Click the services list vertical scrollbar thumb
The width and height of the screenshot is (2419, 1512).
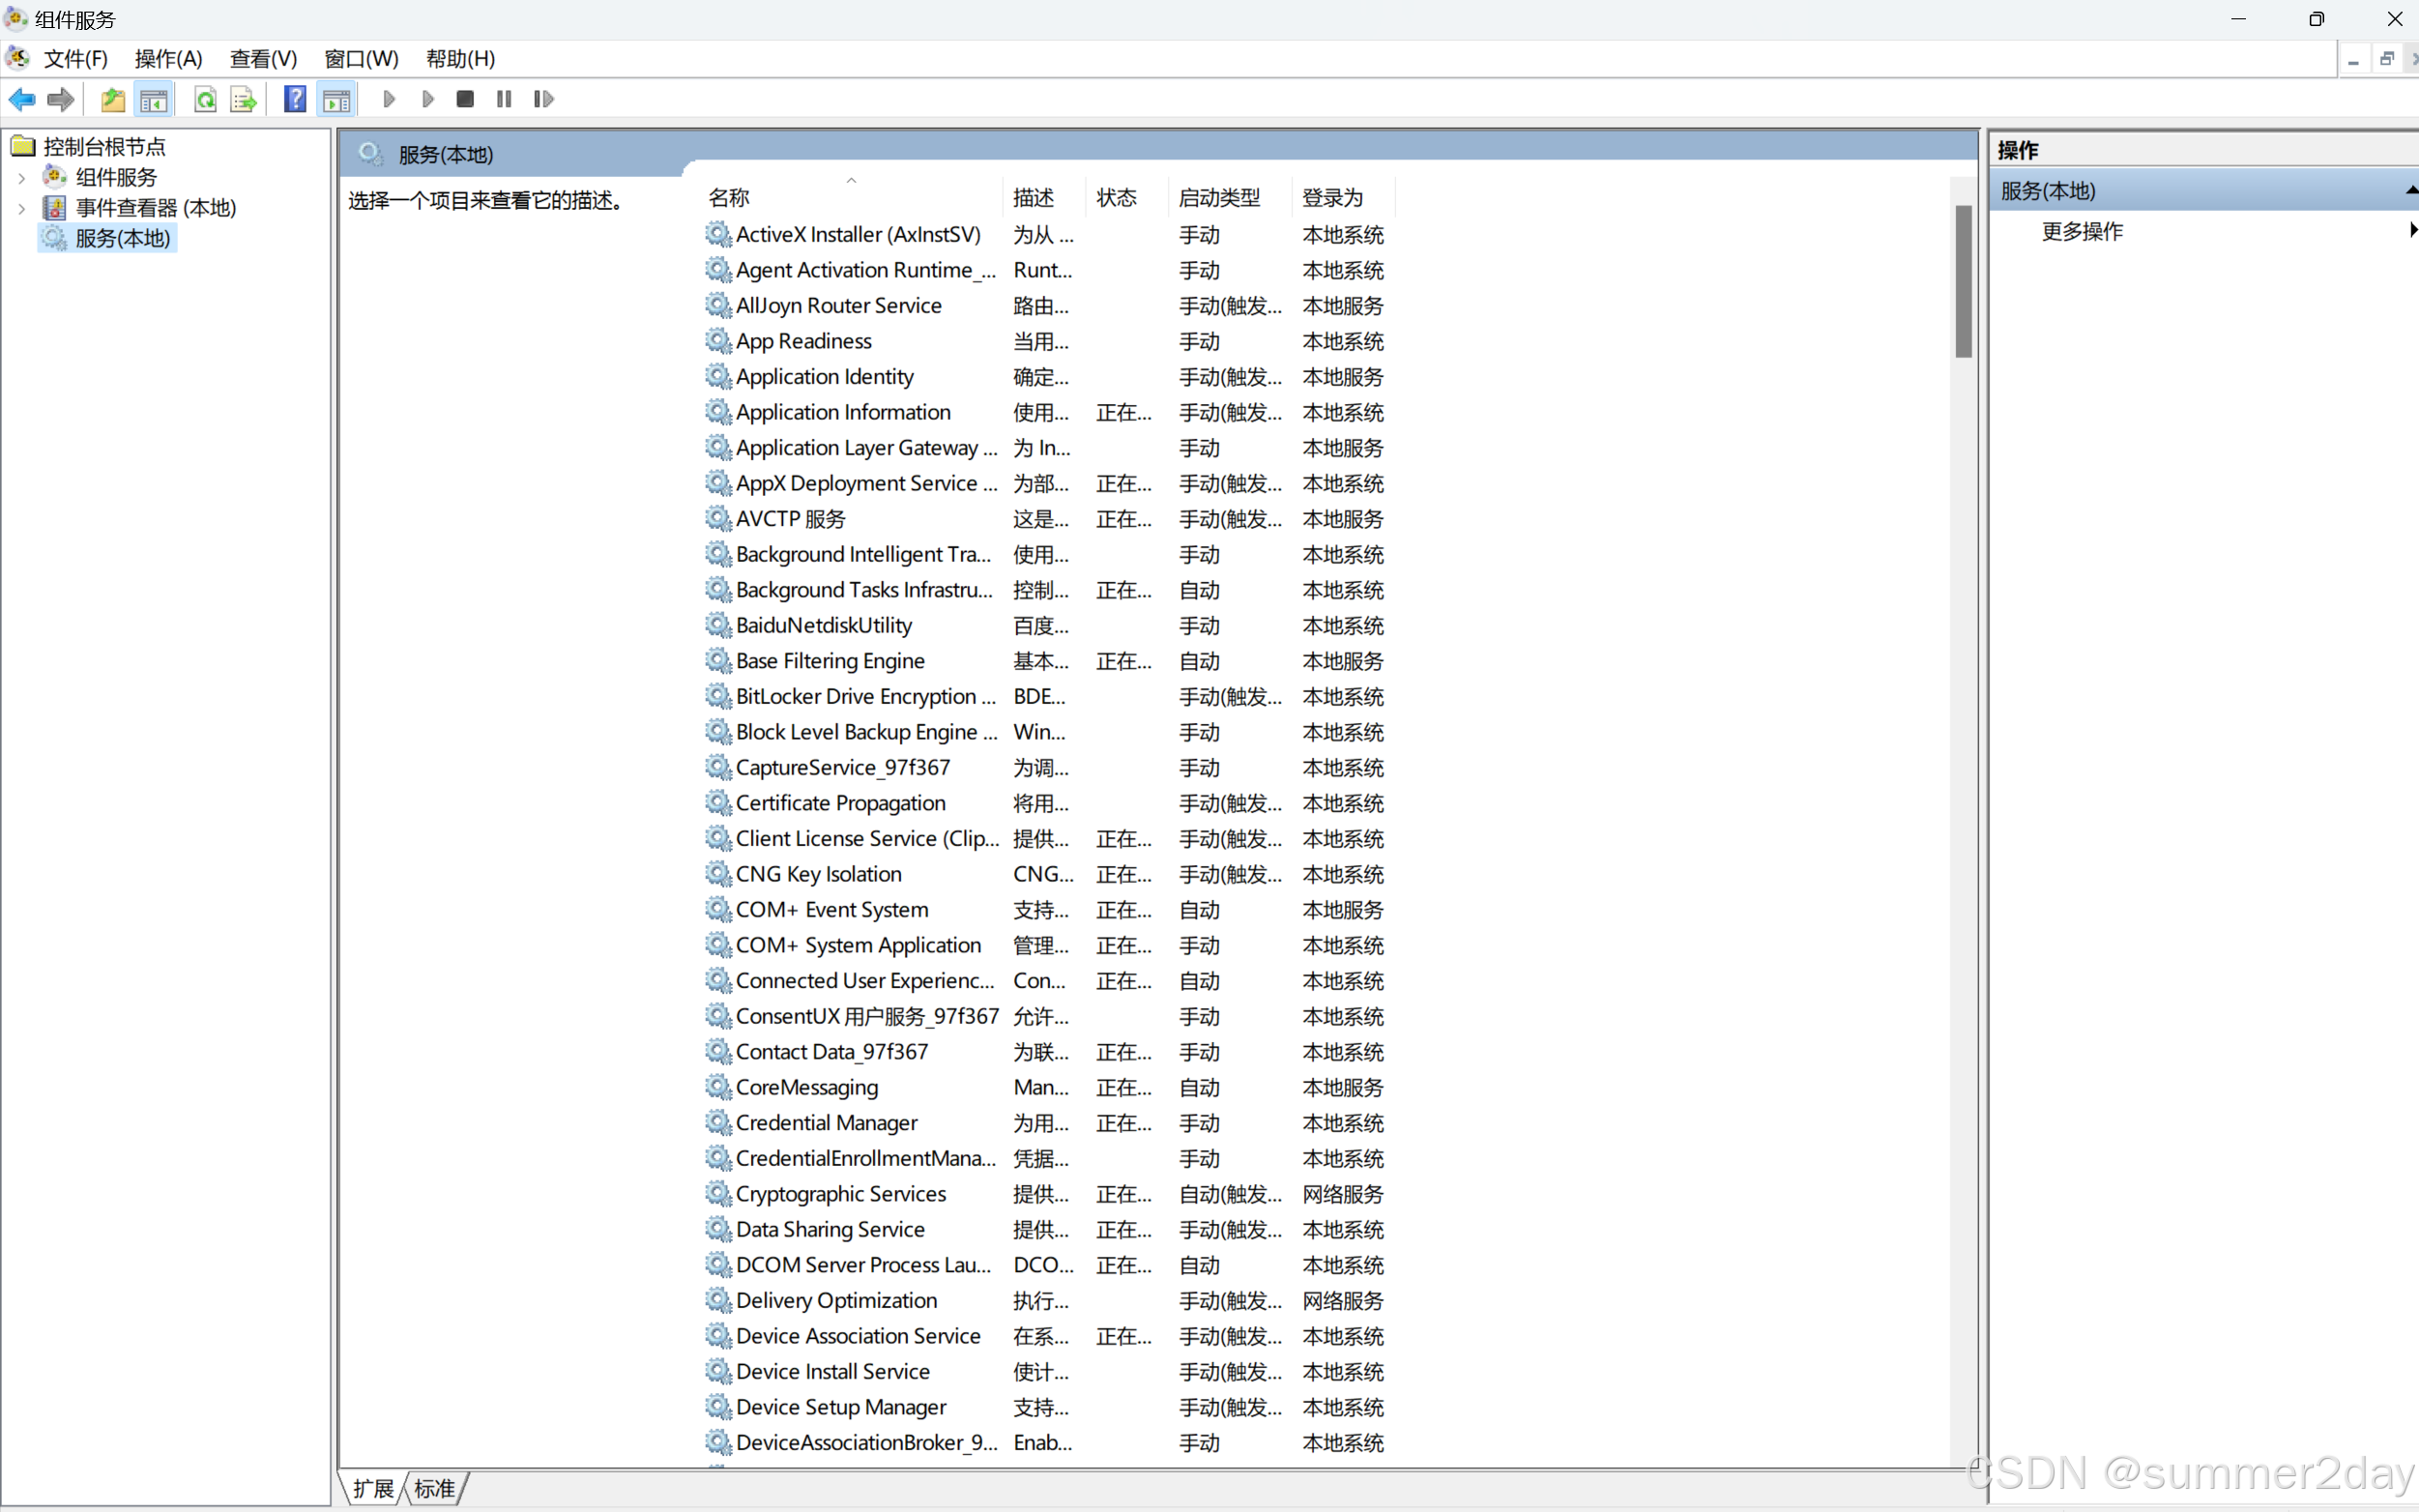click(1963, 280)
